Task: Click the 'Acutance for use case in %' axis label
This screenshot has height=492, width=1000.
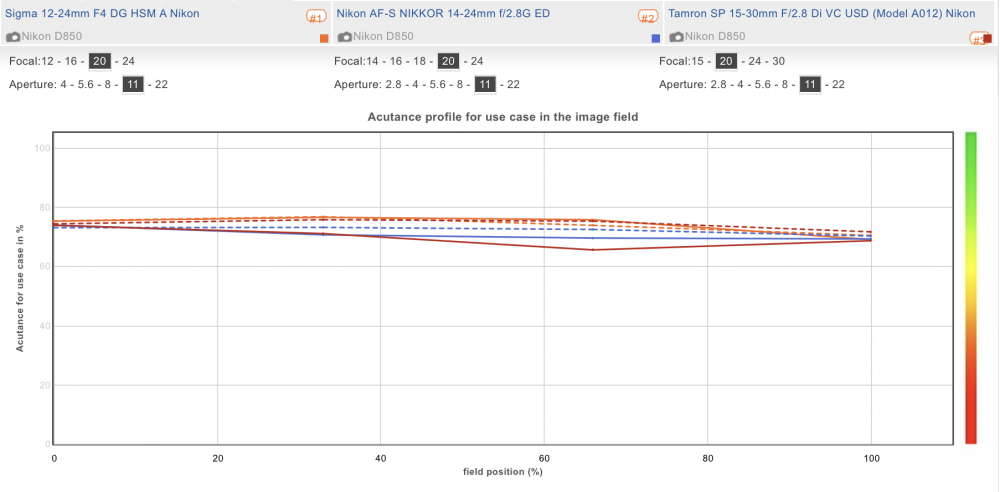Action: 20,288
